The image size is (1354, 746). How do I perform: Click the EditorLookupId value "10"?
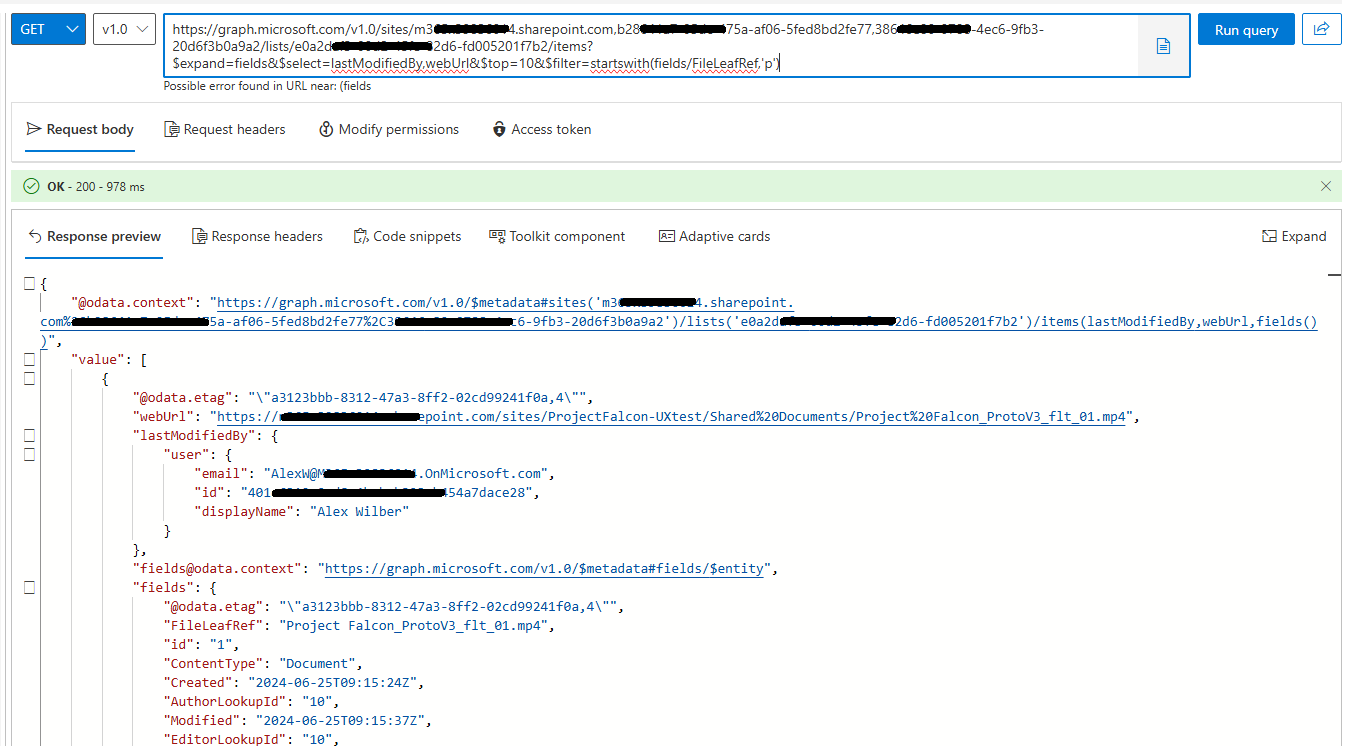(318, 739)
